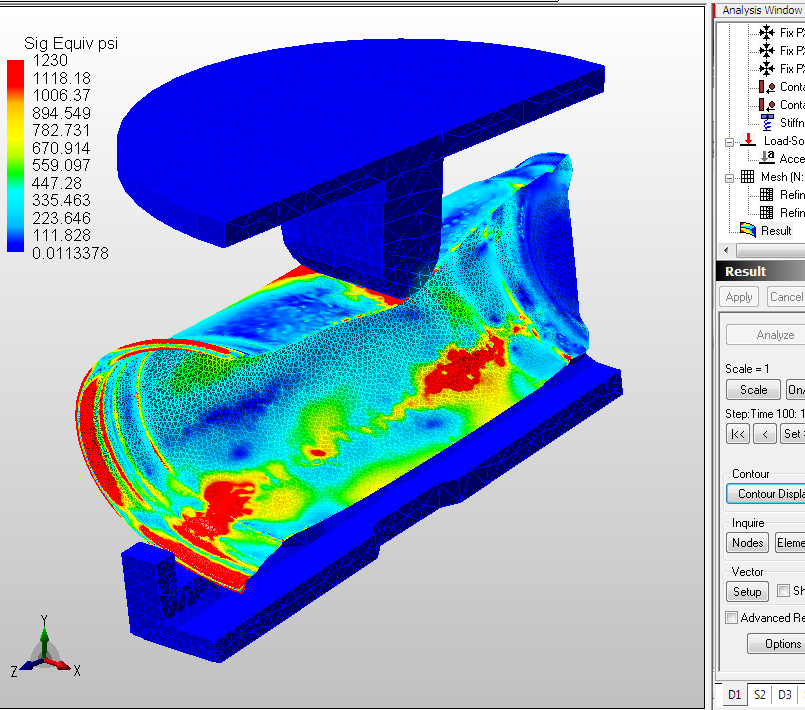Jump to first step with K<< button

pyautogui.click(x=738, y=434)
